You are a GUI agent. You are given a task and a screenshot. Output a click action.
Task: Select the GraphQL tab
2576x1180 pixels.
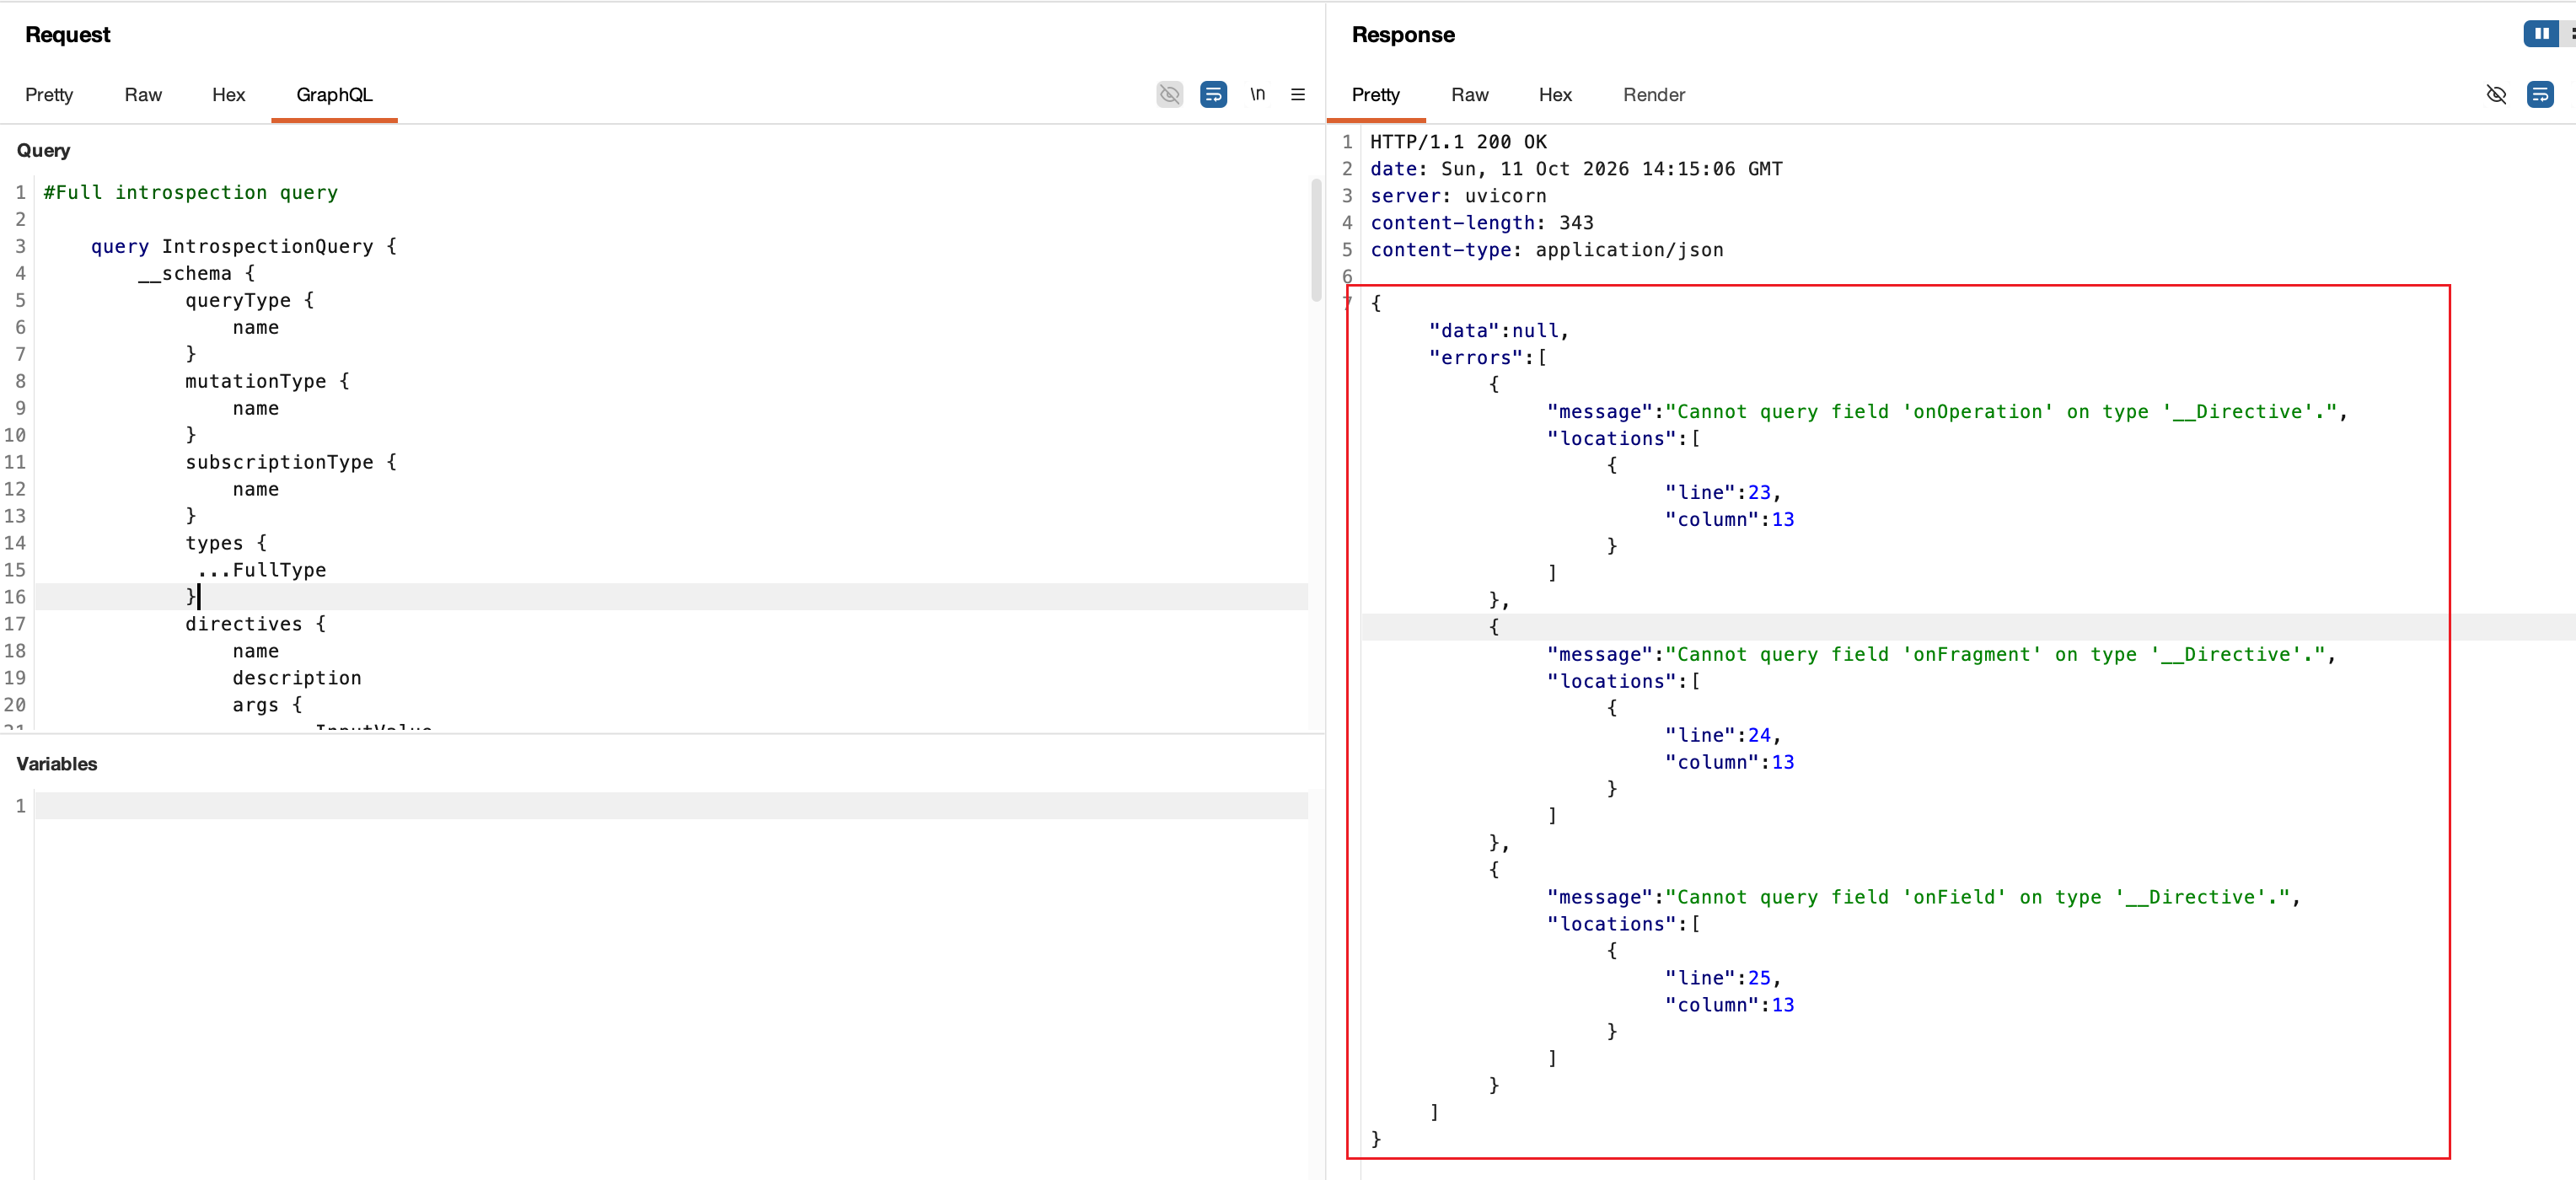334,94
